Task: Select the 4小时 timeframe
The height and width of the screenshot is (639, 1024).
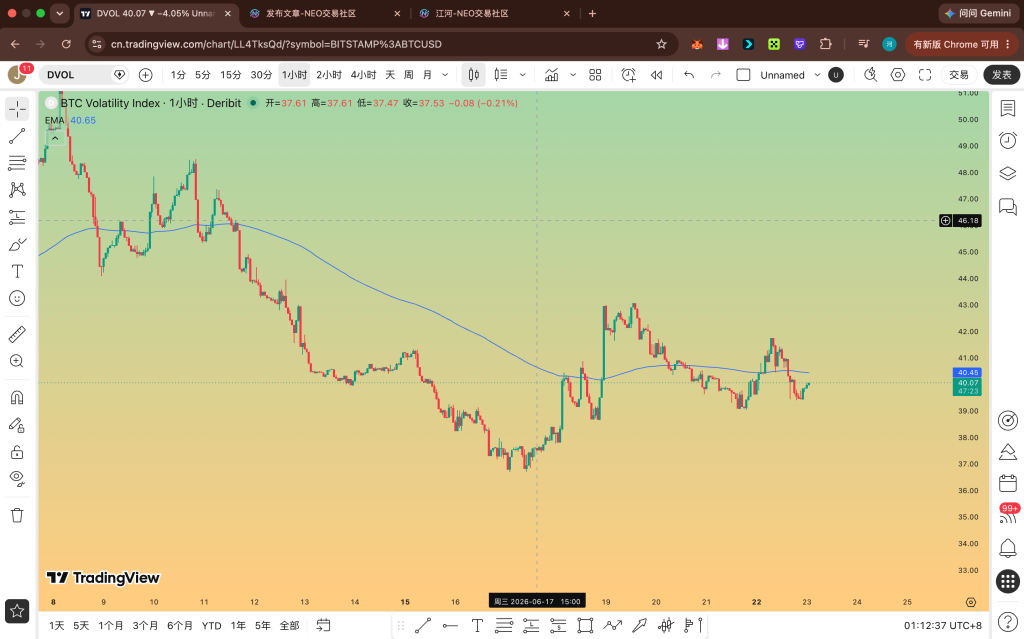Action: tap(363, 75)
